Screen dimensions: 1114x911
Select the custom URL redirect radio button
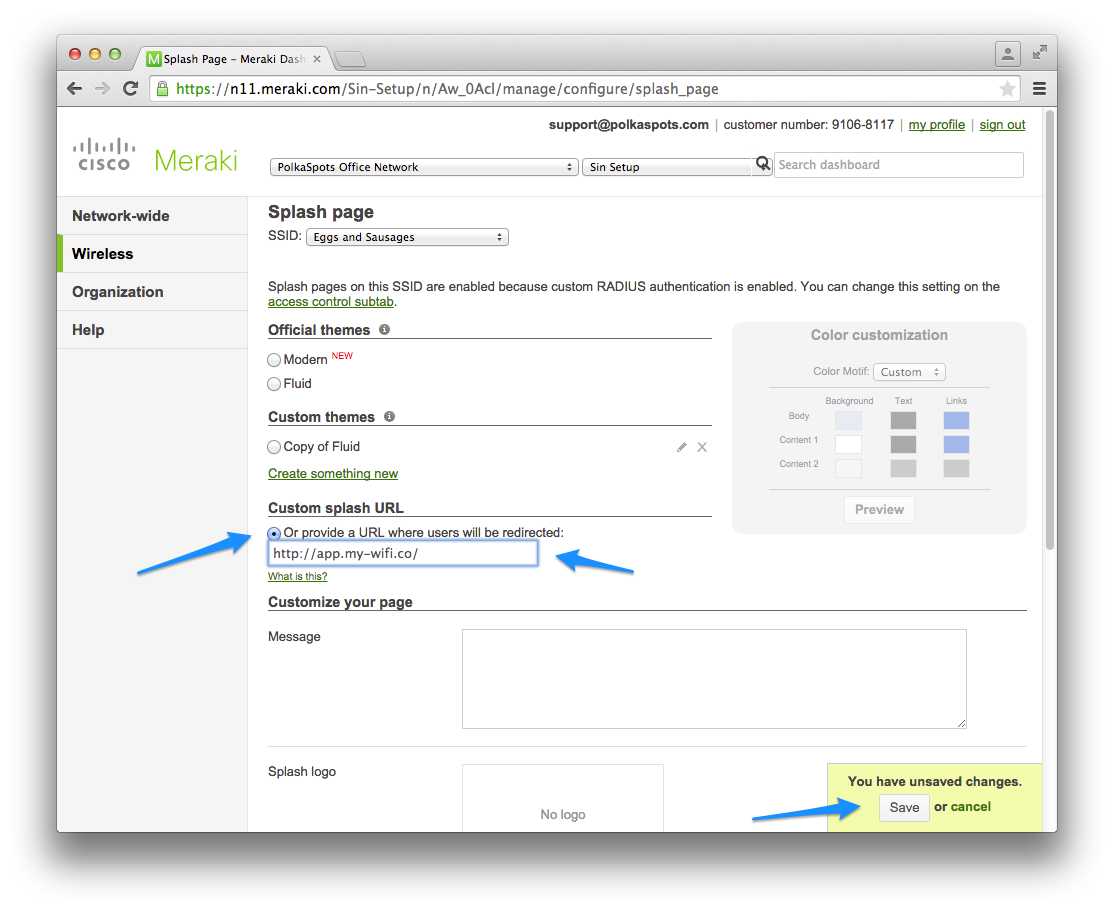pos(274,533)
